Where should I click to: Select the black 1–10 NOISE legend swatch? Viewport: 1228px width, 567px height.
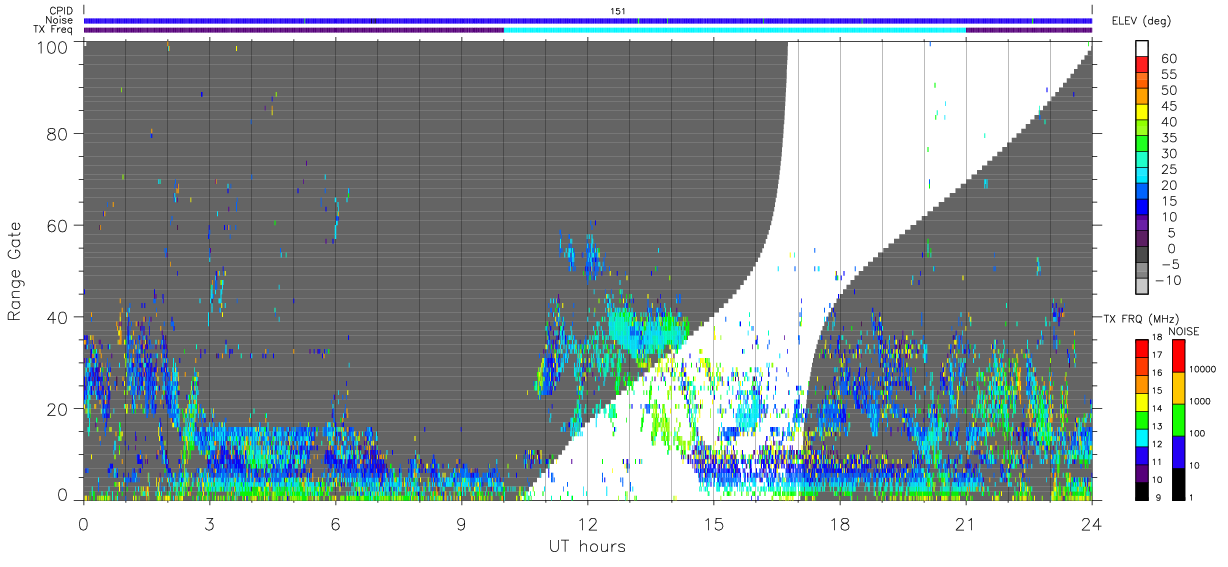click(1177, 483)
